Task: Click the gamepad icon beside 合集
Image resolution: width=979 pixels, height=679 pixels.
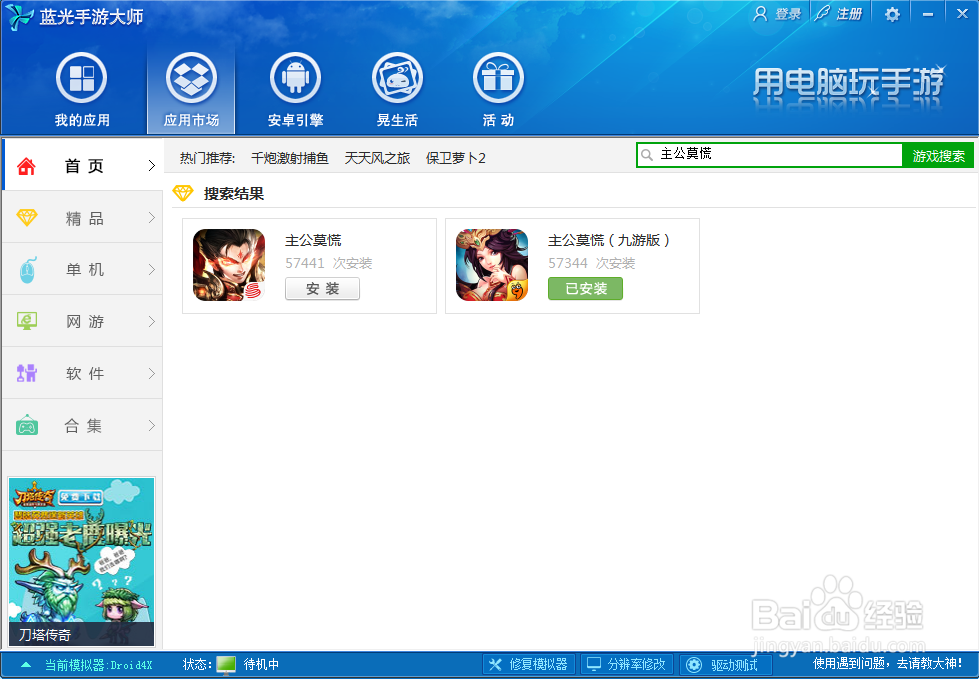Action: point(27,425)
